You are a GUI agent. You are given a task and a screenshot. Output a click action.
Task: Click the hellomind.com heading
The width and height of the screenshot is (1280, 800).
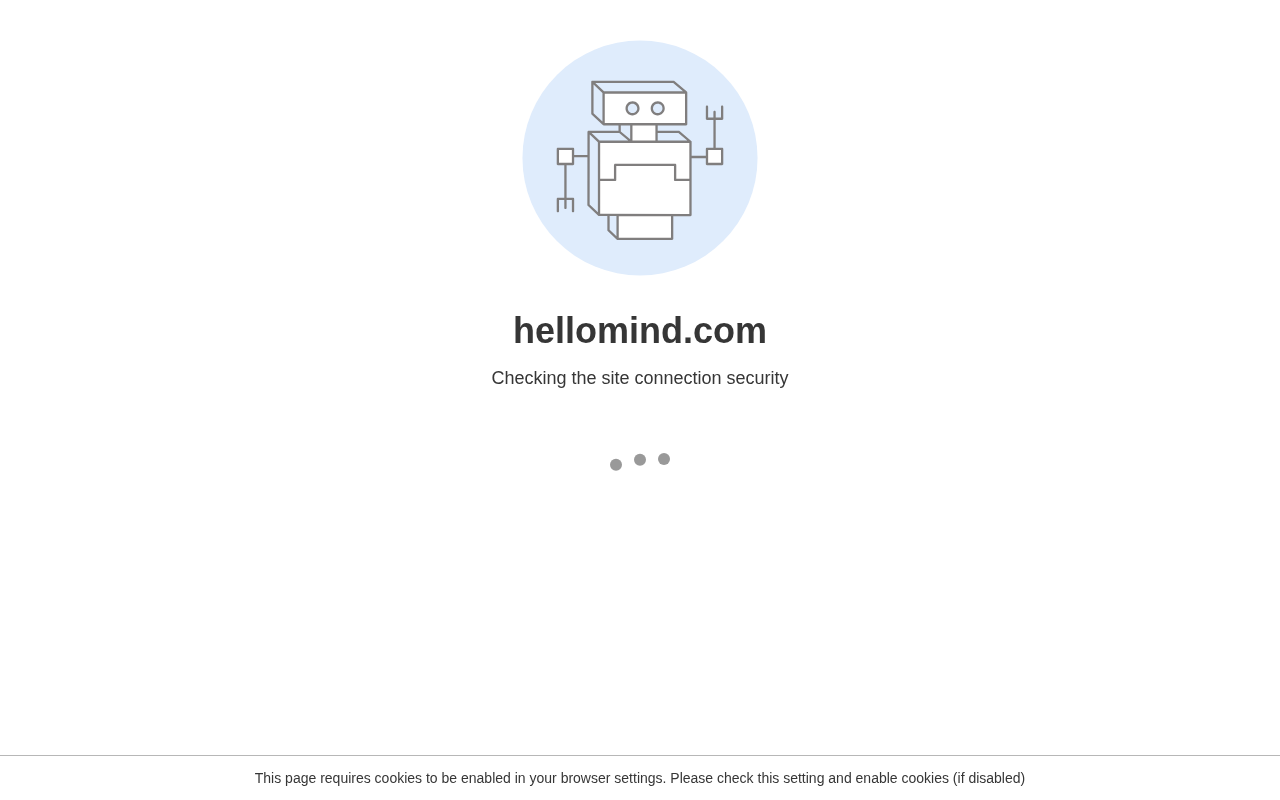click(x=640, y=331)
